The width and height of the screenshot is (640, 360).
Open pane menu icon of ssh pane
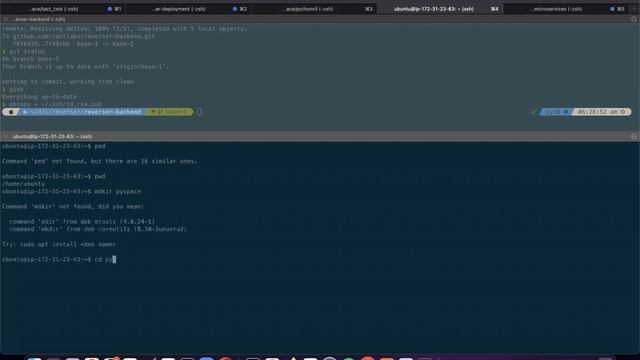pos(634,136)
